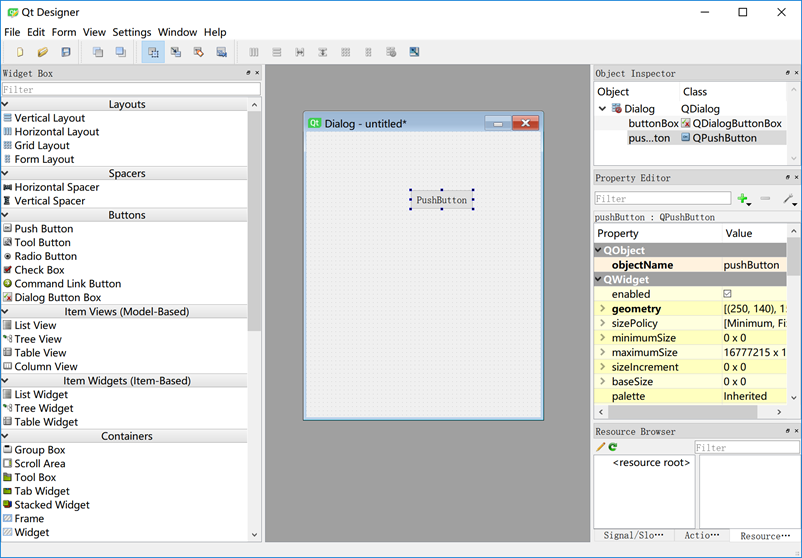Select the PushButton on the dialog form
The width and height of the screenshot is (802, 558).
(x=441, y=200)
